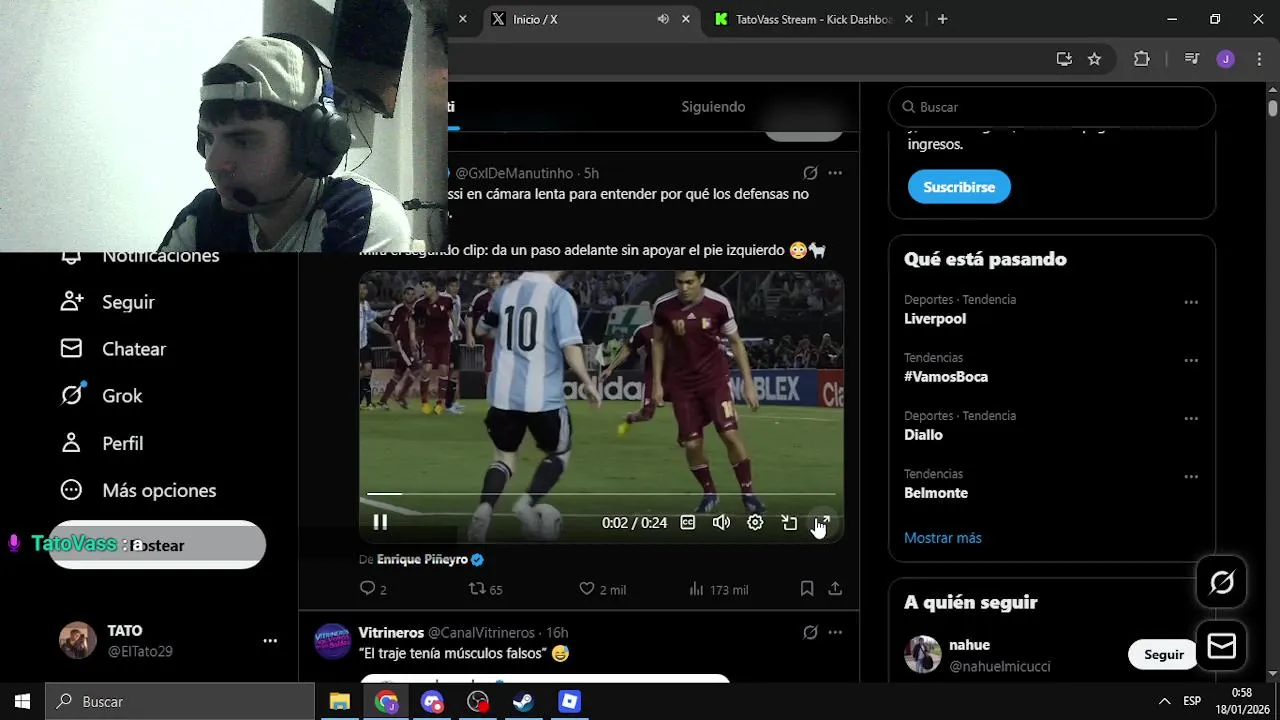The height and width of the screenshot is (720, 1280).
Task: Bookmark the Messi tweet
Action: coord(807,589)
